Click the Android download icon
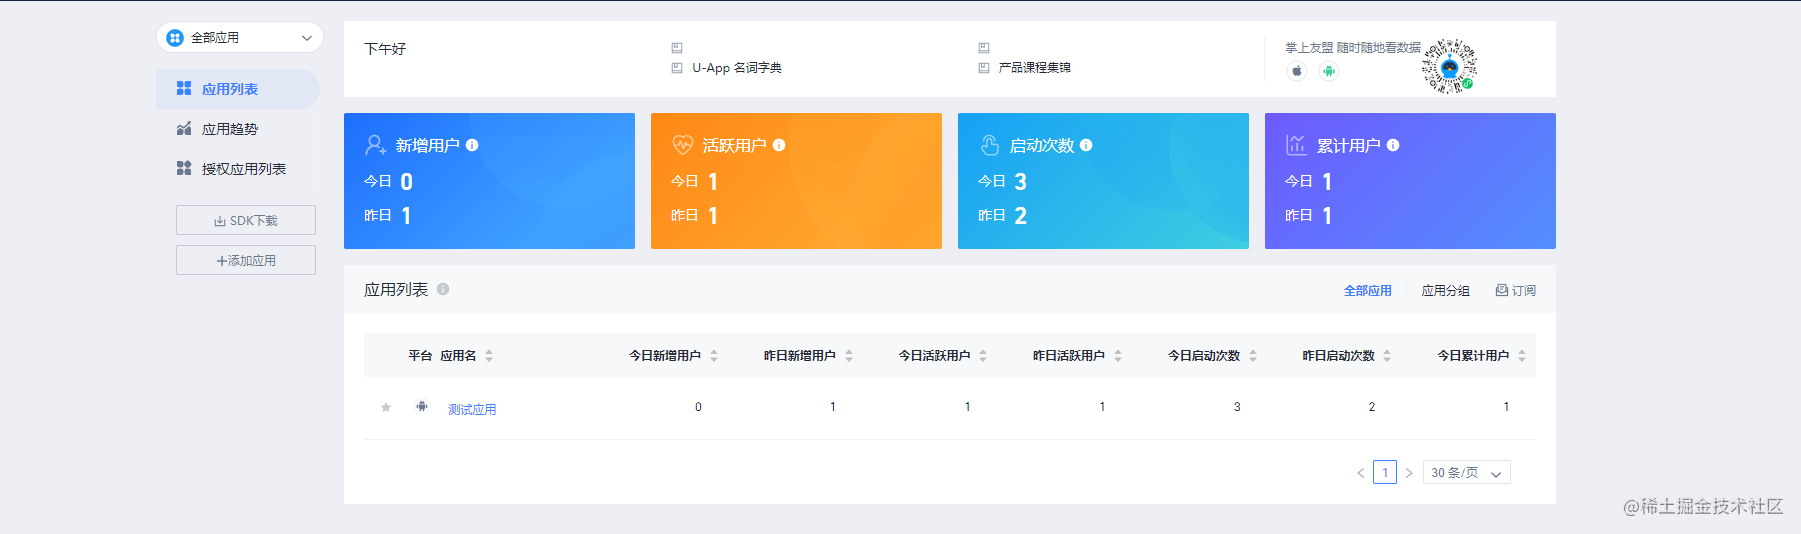 [x=1328, y=71]
